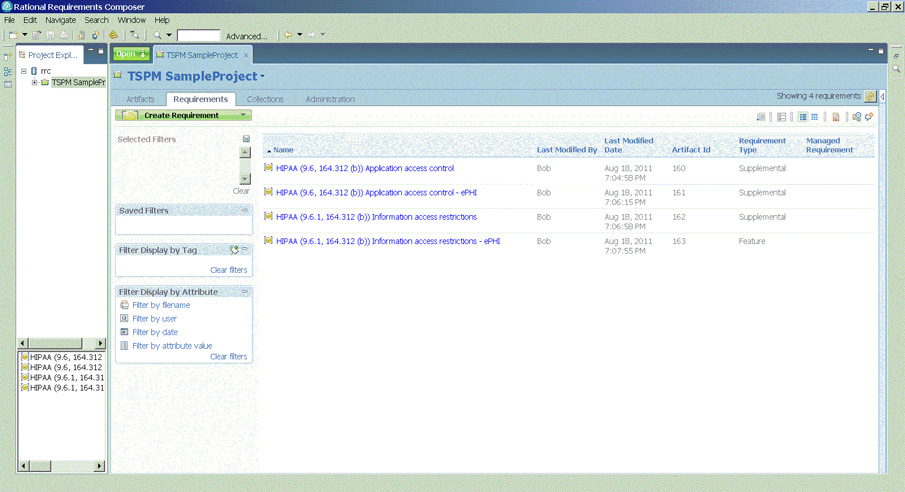Click the top icon in left vertical strip
905x492 pixels.
(8, 57)
